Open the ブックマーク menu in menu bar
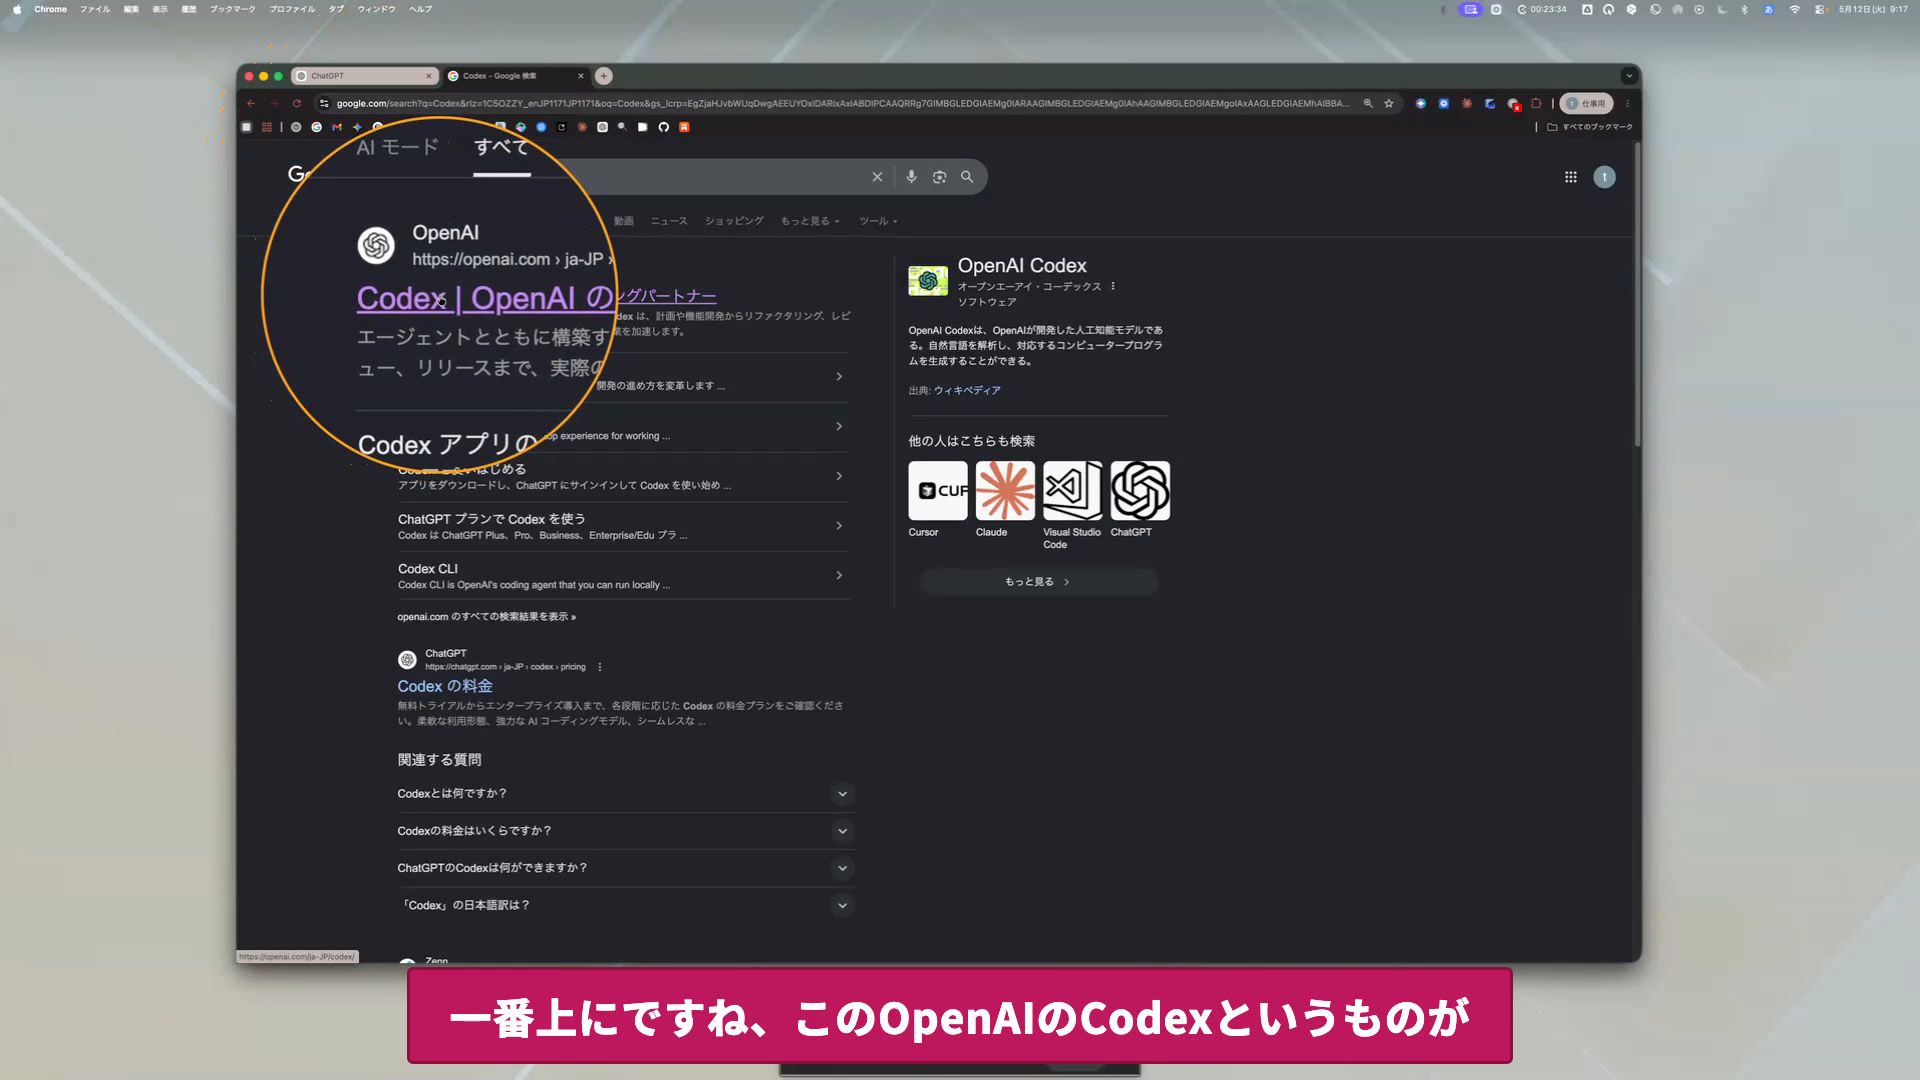This screenshot has height=1080, width=1920. click(232, 9)
